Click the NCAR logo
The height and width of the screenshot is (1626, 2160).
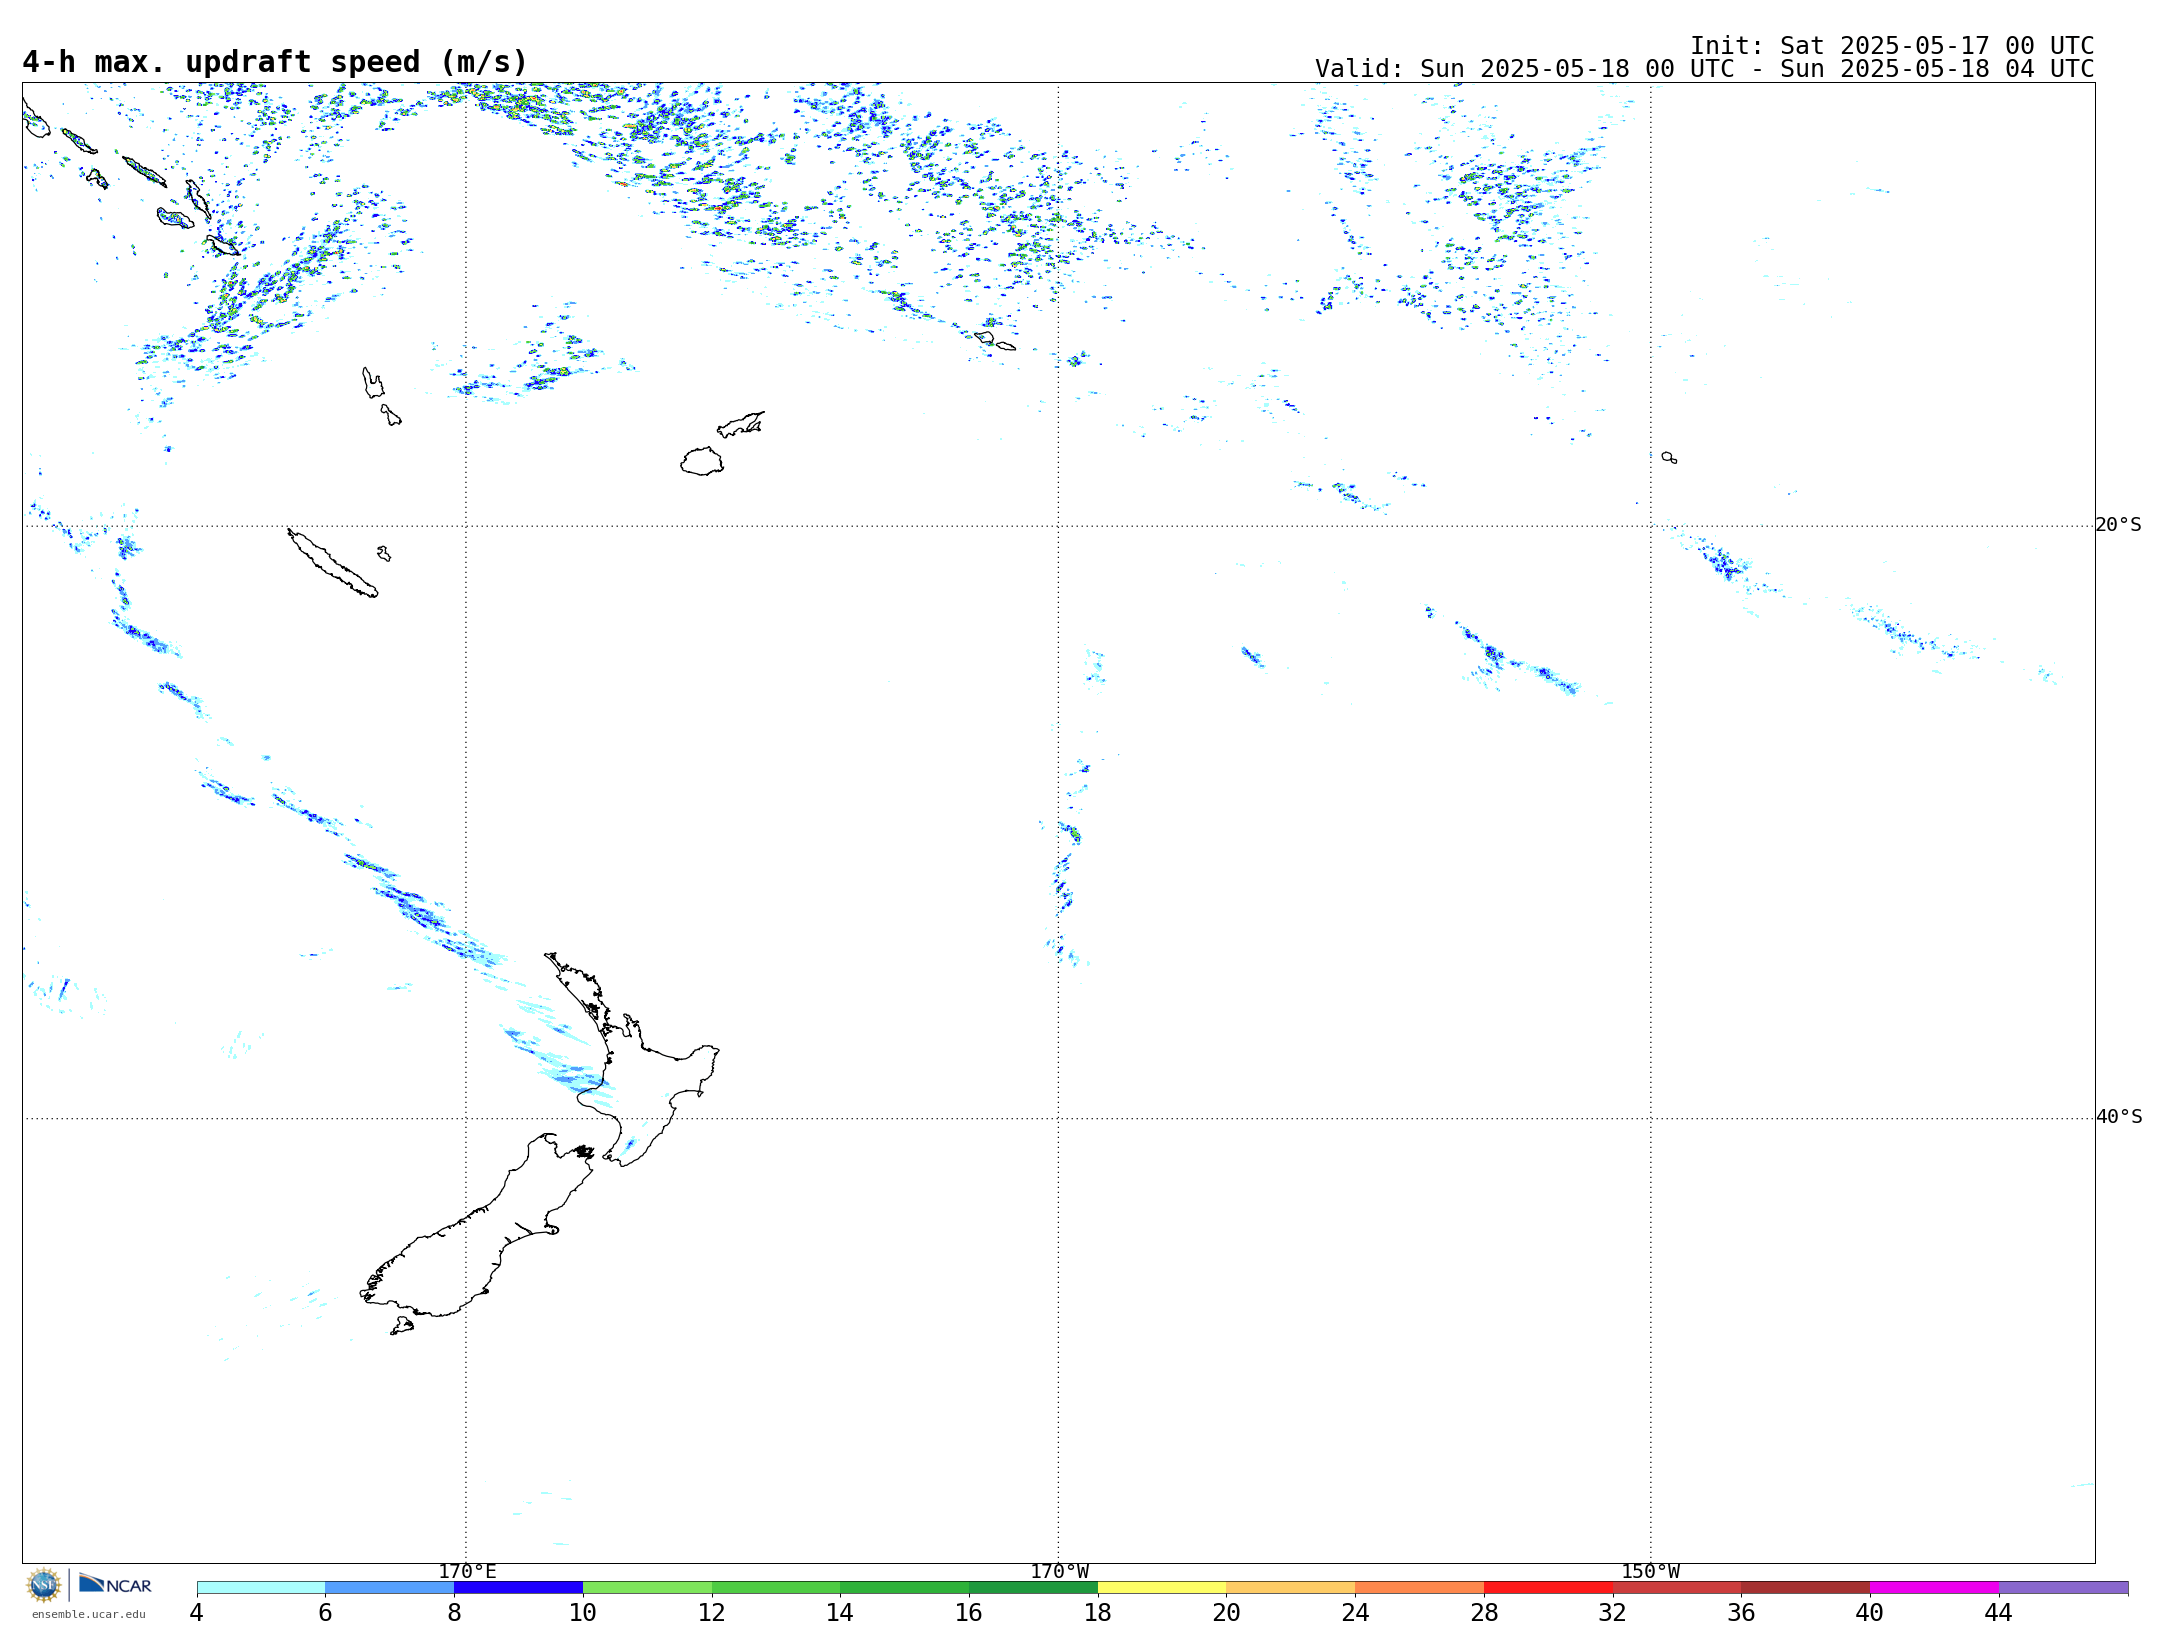pyautogui.click(x=115, y=1584)
